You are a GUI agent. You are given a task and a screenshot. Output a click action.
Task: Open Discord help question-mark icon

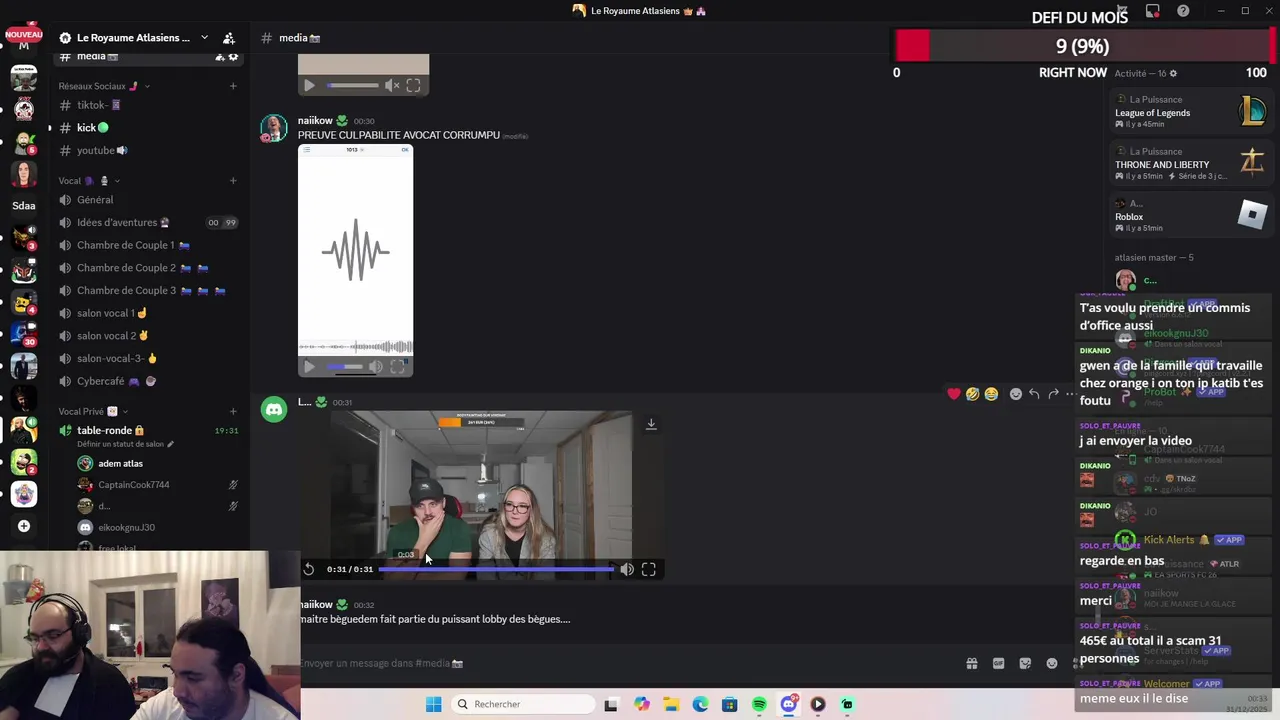click(1184, 11)
